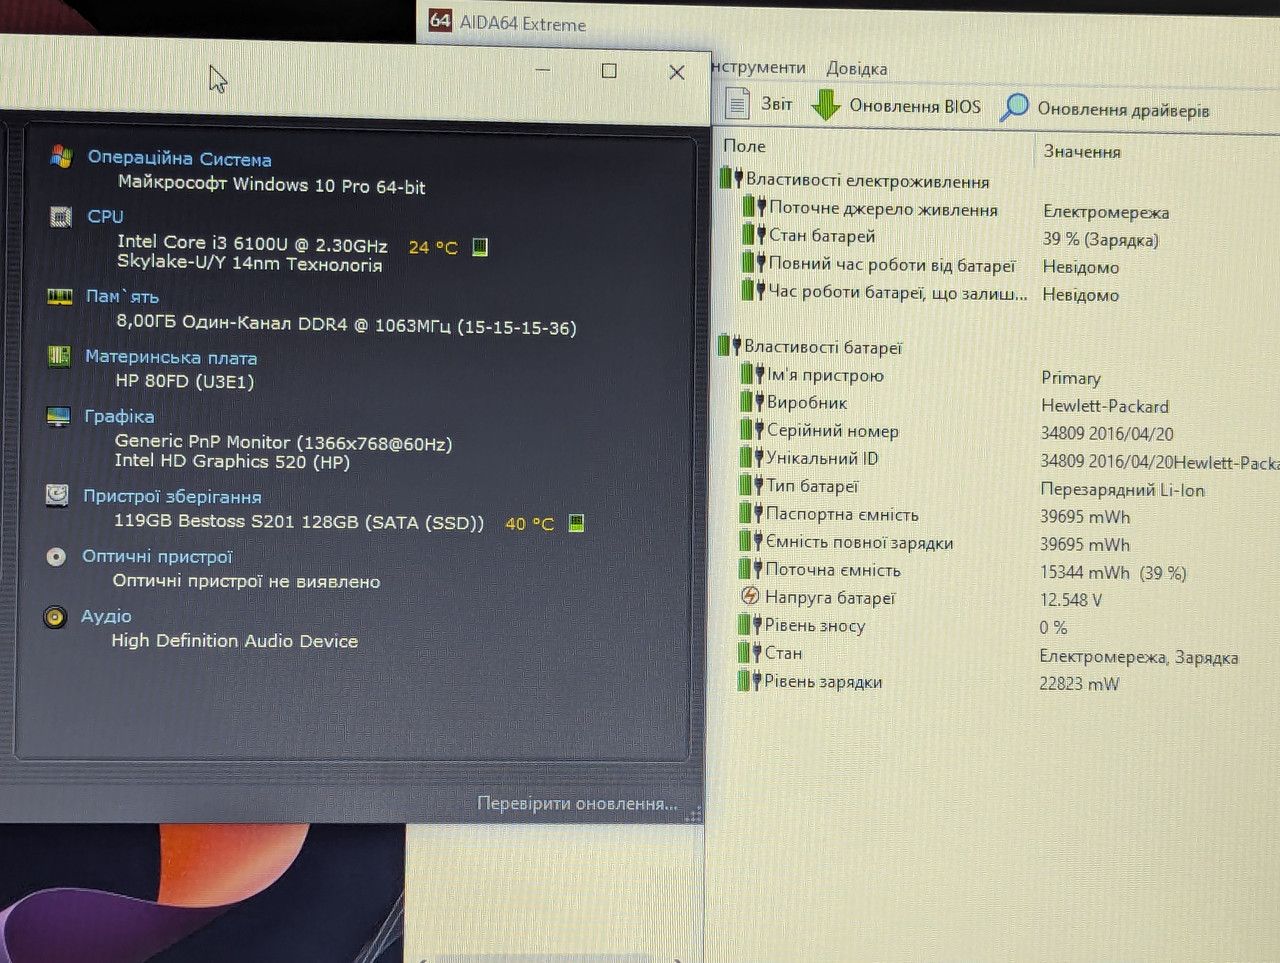Click the Значення column header

pos(1082,151)
